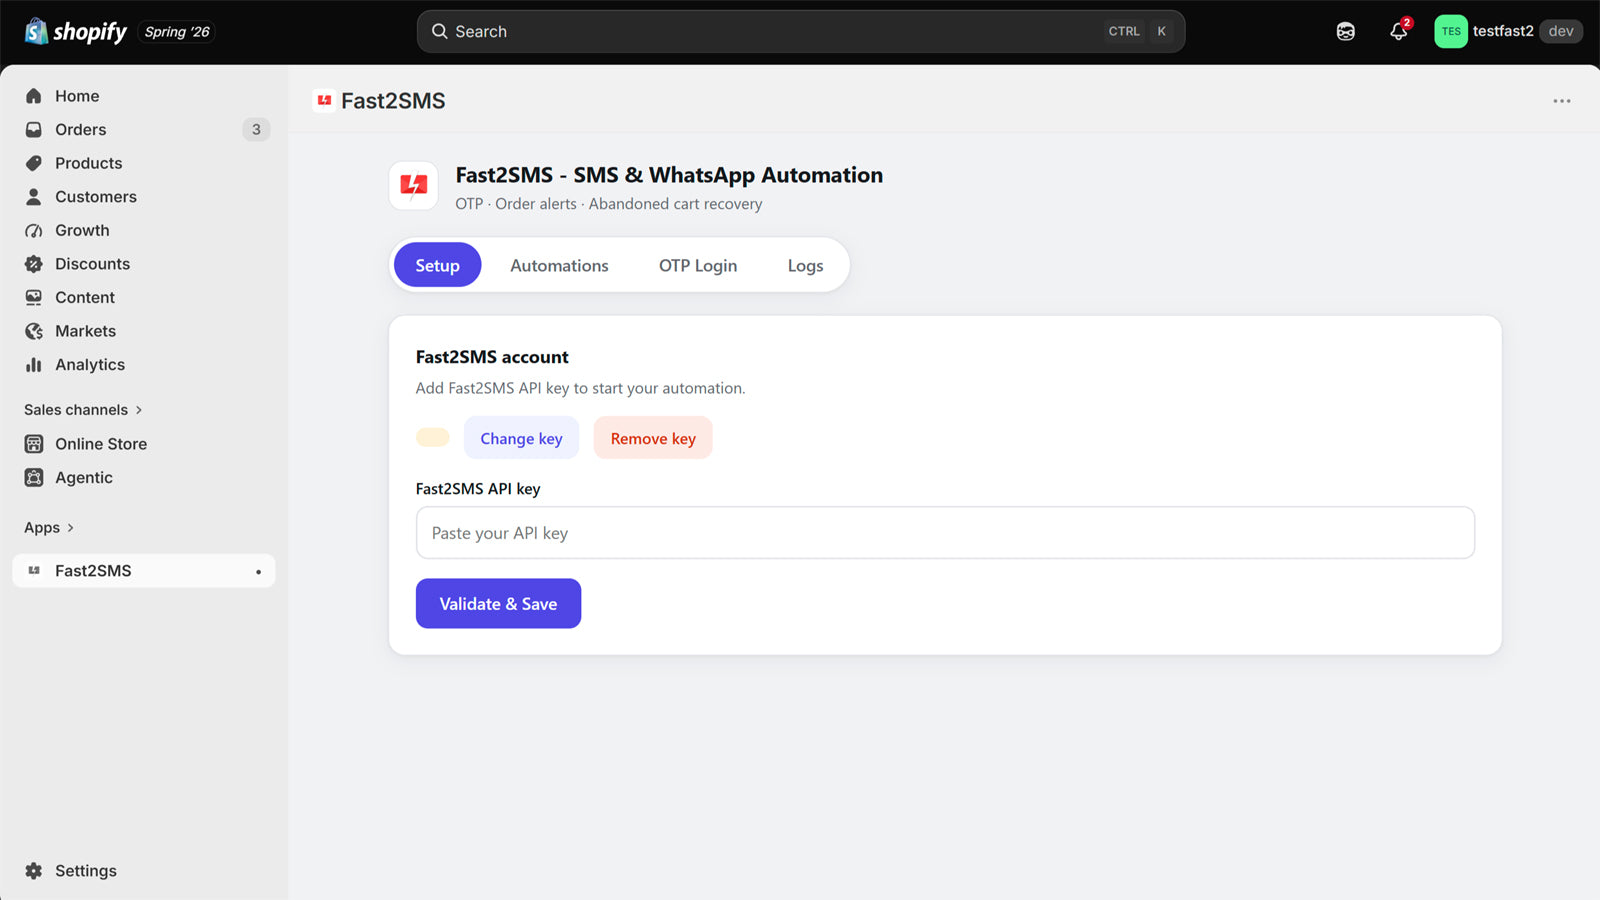Screen dimensions: 1600x900
Task: Click the Settings gear icon
Action: tap(34, 871)
